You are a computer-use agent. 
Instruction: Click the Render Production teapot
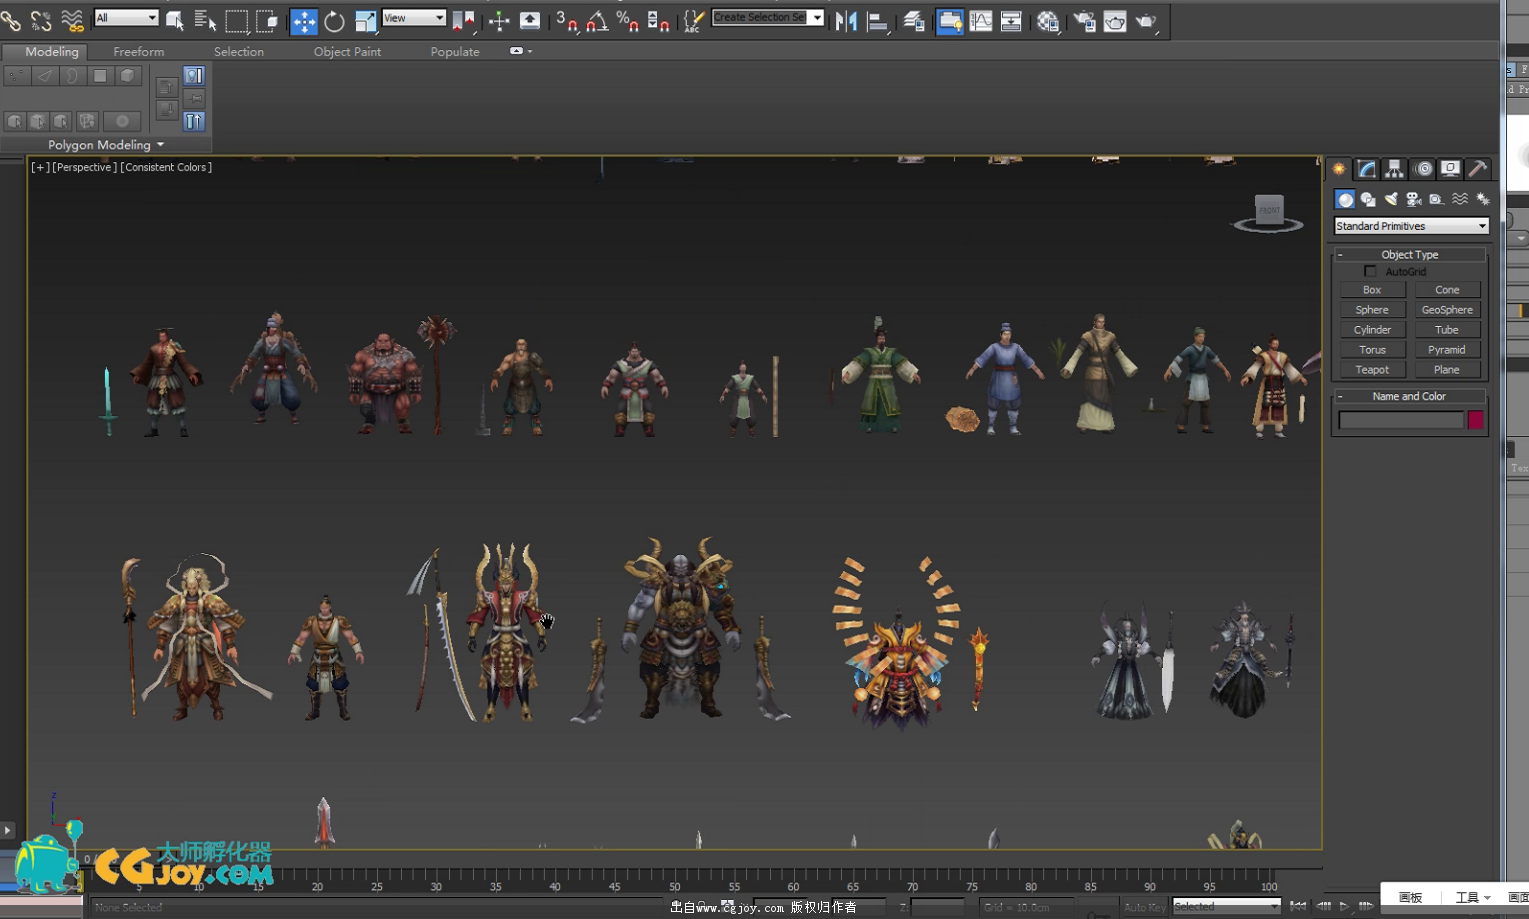point(1146,21)
